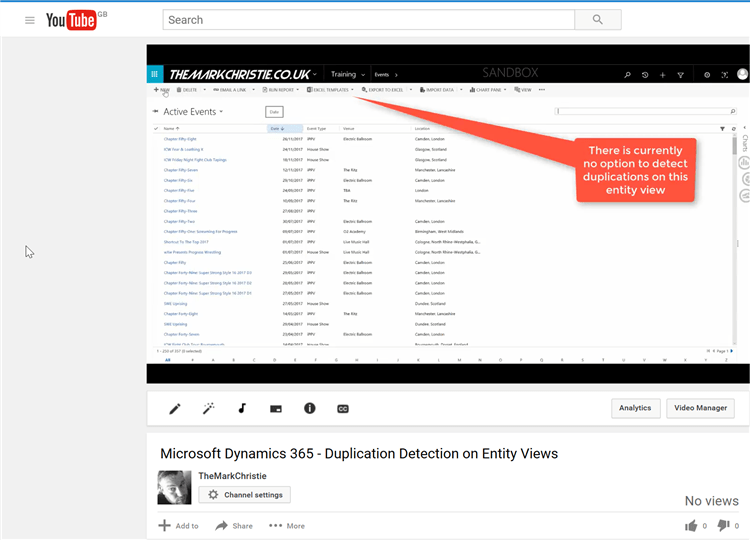The width and height of the screenshot is (750, 540).
Task: Click the thumbs-up like icon
Action: tap(691, 526)
